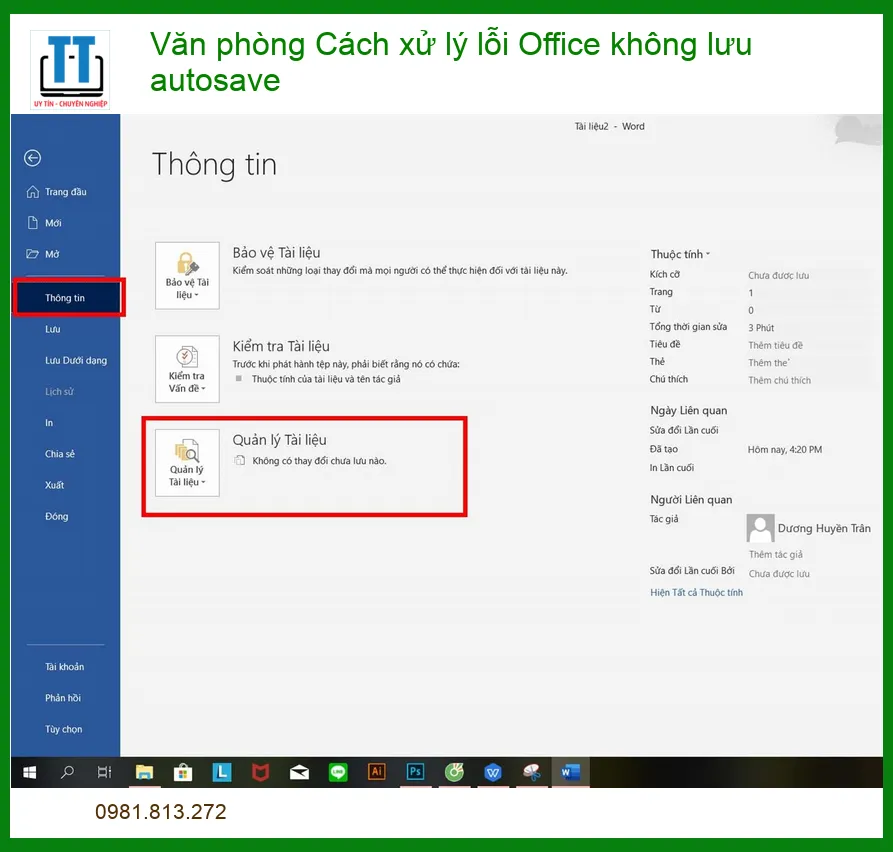Click Thêm thẻ tag field
This screenshot has width=893, height=852.
[769, 363]
